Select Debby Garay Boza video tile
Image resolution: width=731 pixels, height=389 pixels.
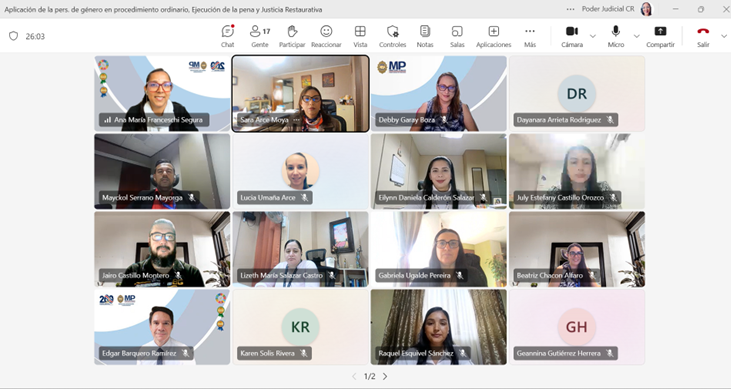tap(439, 93)
